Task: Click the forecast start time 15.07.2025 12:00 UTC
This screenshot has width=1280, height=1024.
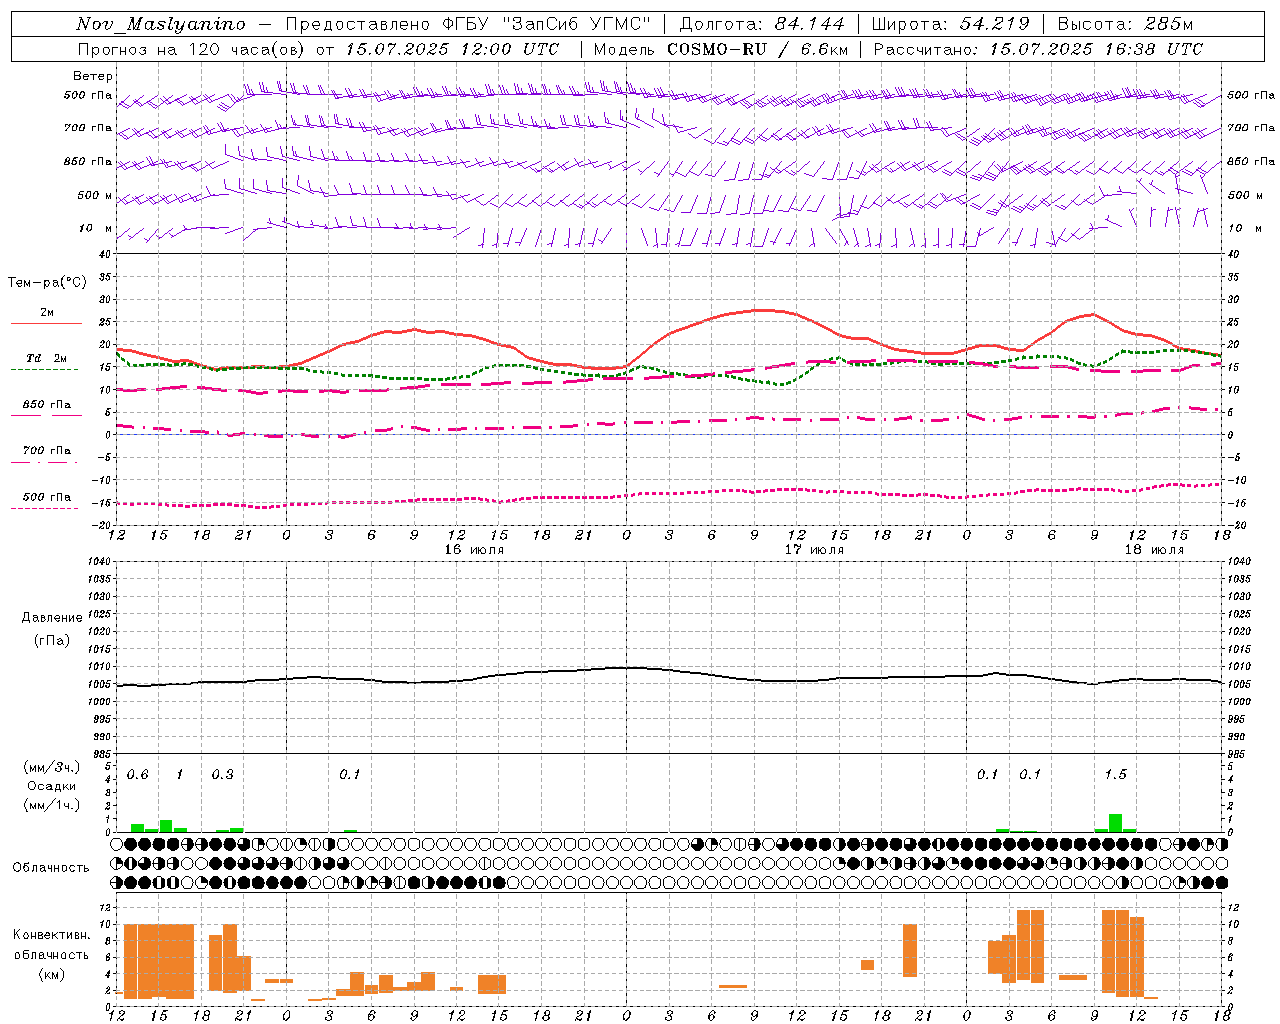Action: click(452, 49)
